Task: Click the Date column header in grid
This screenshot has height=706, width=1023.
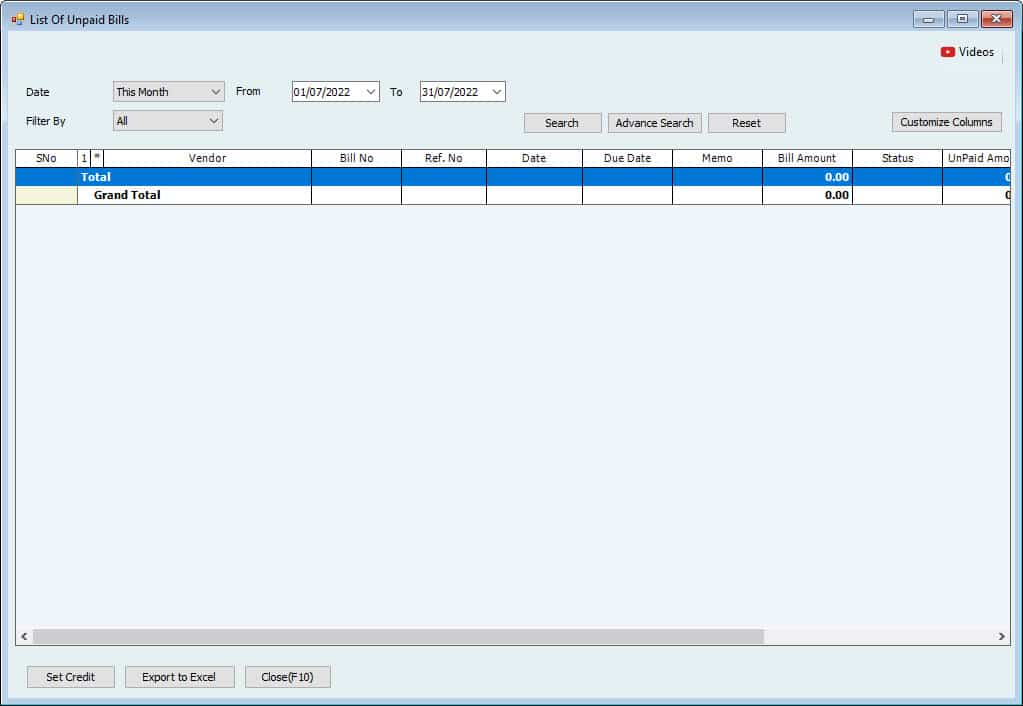Action: (534, 158)
